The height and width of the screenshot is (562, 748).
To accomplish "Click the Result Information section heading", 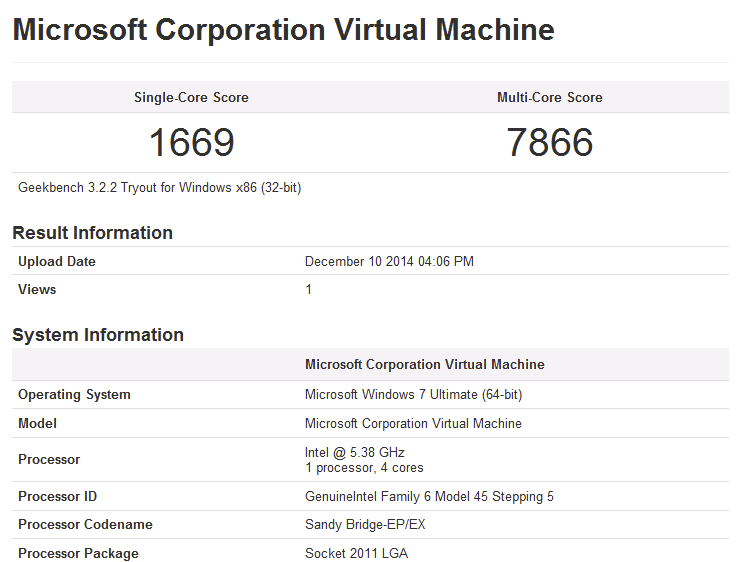I will coord(92,233).
